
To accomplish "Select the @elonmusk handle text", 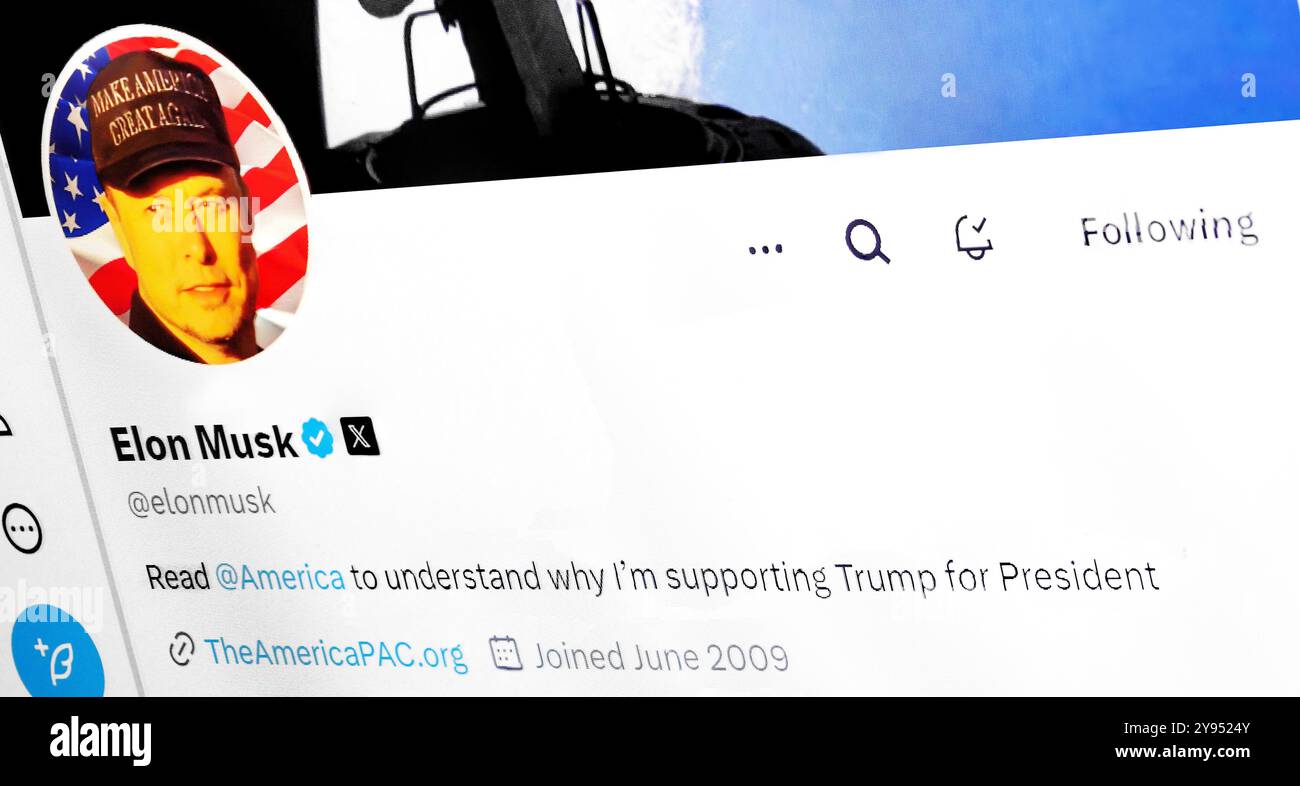I will pyautogui.click(x=201, y=503).
